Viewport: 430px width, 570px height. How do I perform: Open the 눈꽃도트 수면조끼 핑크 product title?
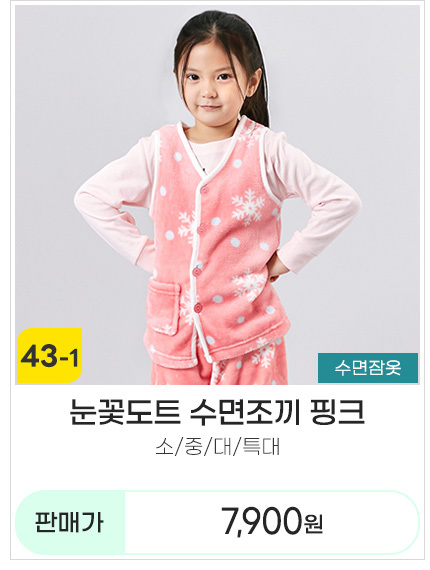(x=217, y=412)
